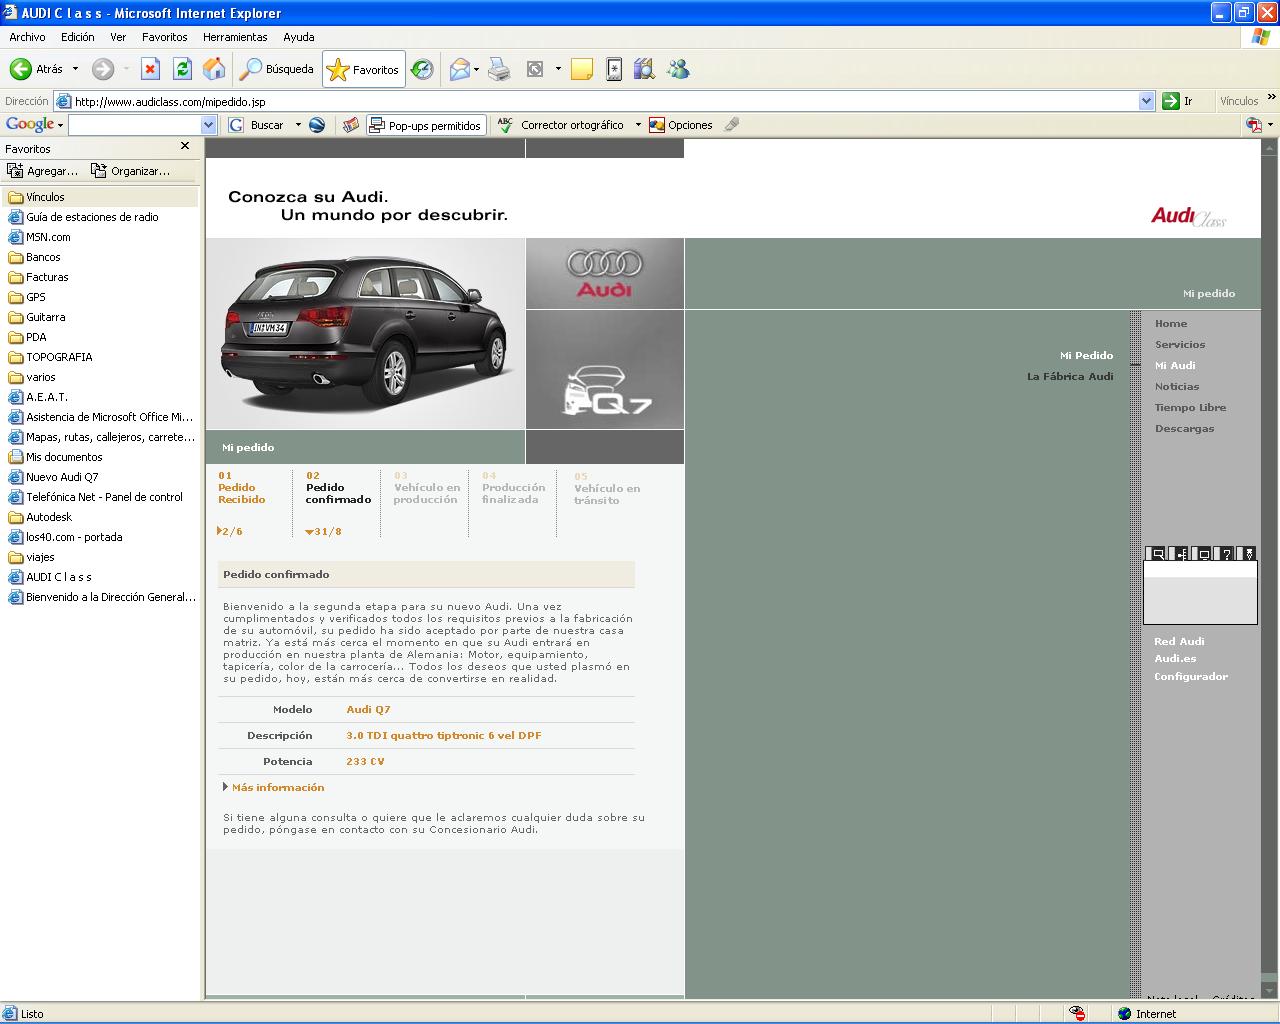Click the full-screen size toolbar icon

pos(535,69)
